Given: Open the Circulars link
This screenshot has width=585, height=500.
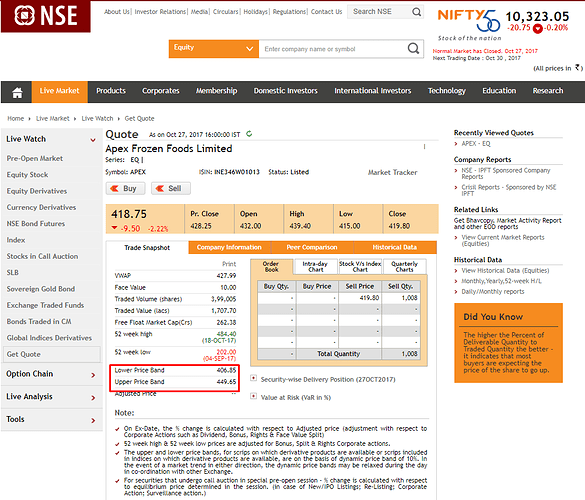Looking at the screenshot, I should (x=225, y=12).
